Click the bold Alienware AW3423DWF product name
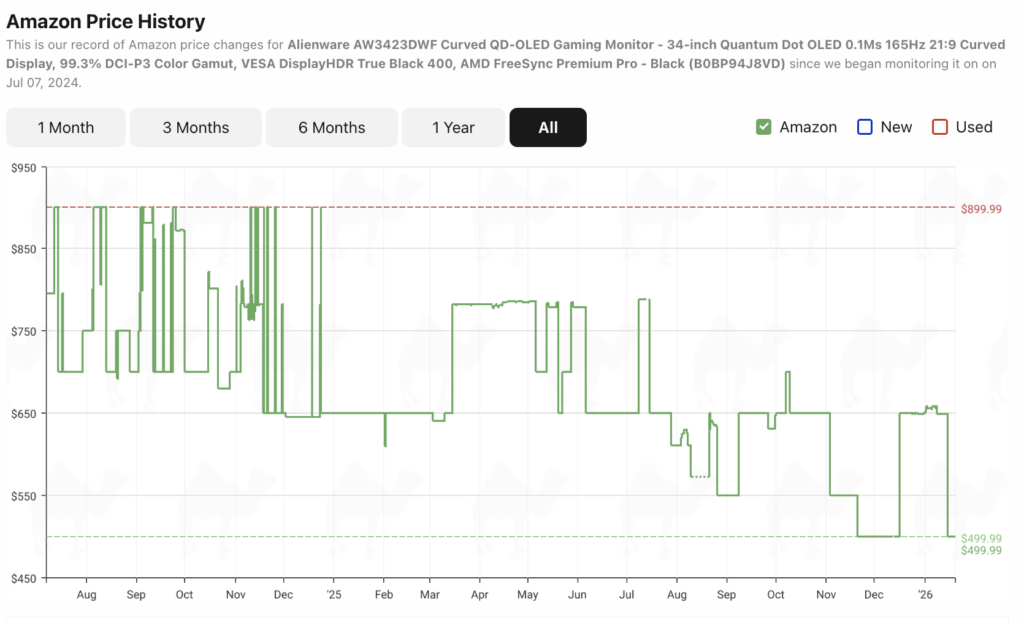 [x=520, y=46]
